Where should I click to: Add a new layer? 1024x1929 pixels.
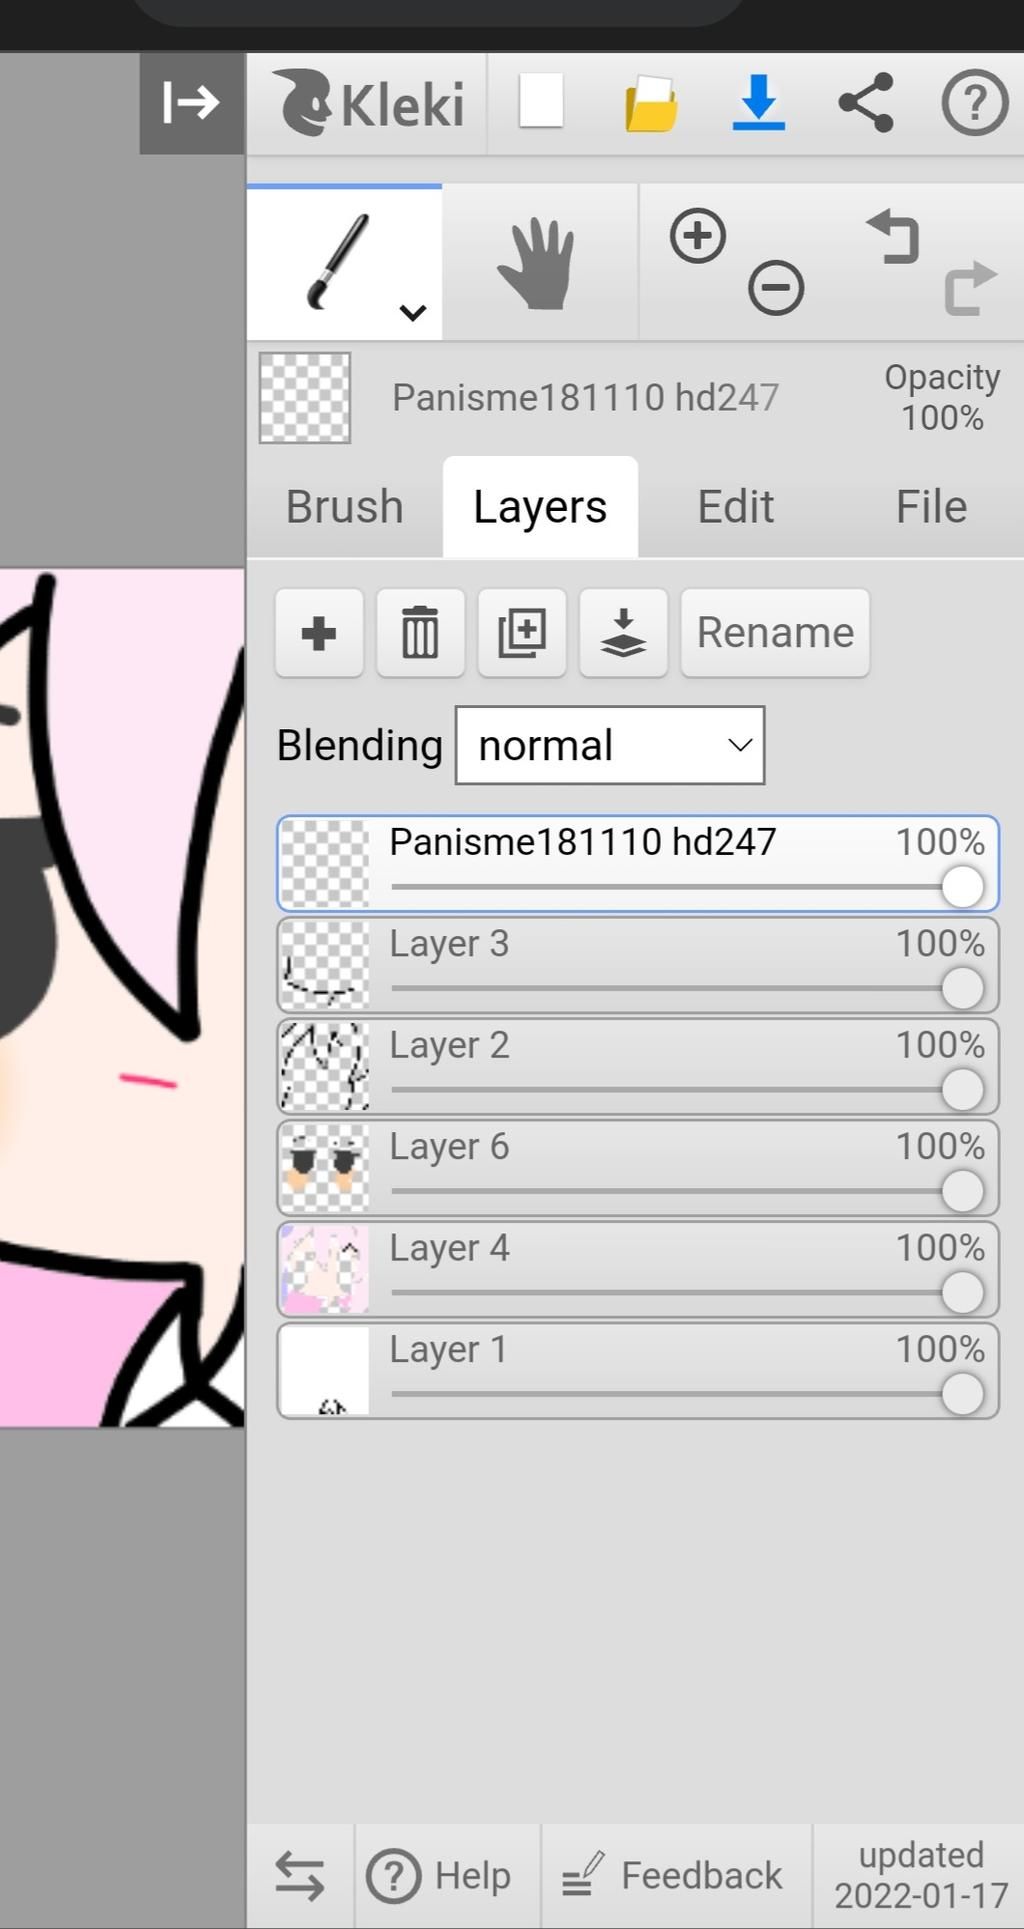pyautogui.click(x=319, y=633)
